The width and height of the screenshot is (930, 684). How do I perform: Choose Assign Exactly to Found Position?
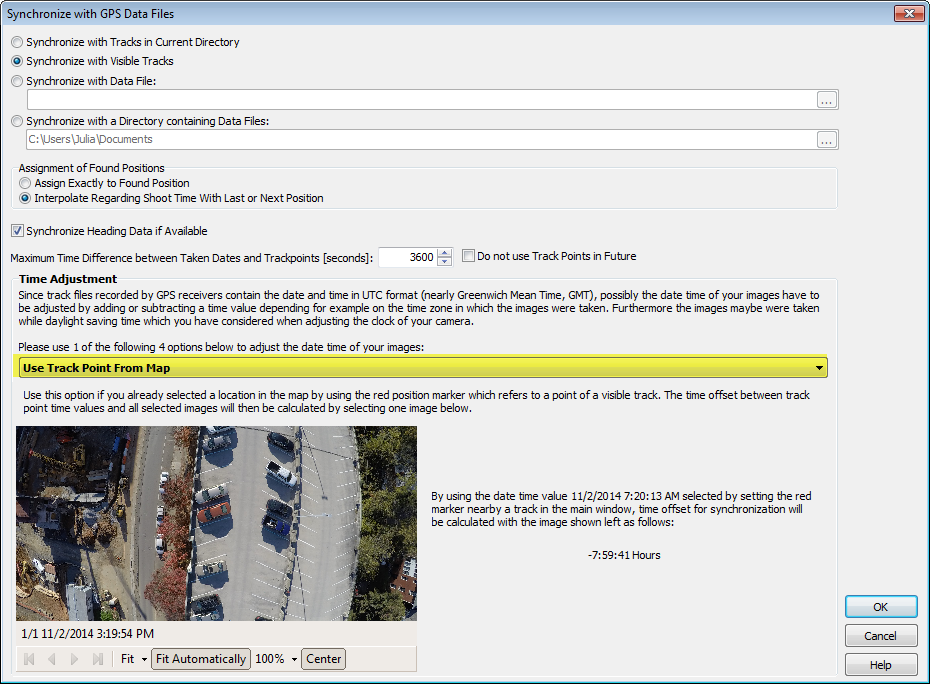tap(25, 184)
